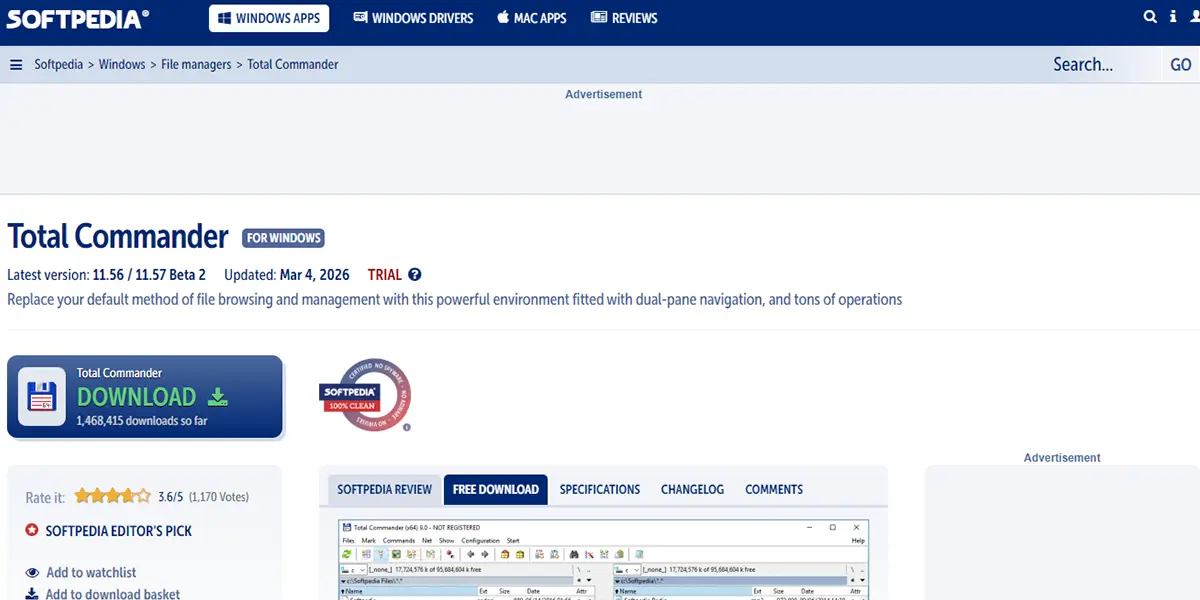Go to Mac Apps section

(x=531, y=18)
